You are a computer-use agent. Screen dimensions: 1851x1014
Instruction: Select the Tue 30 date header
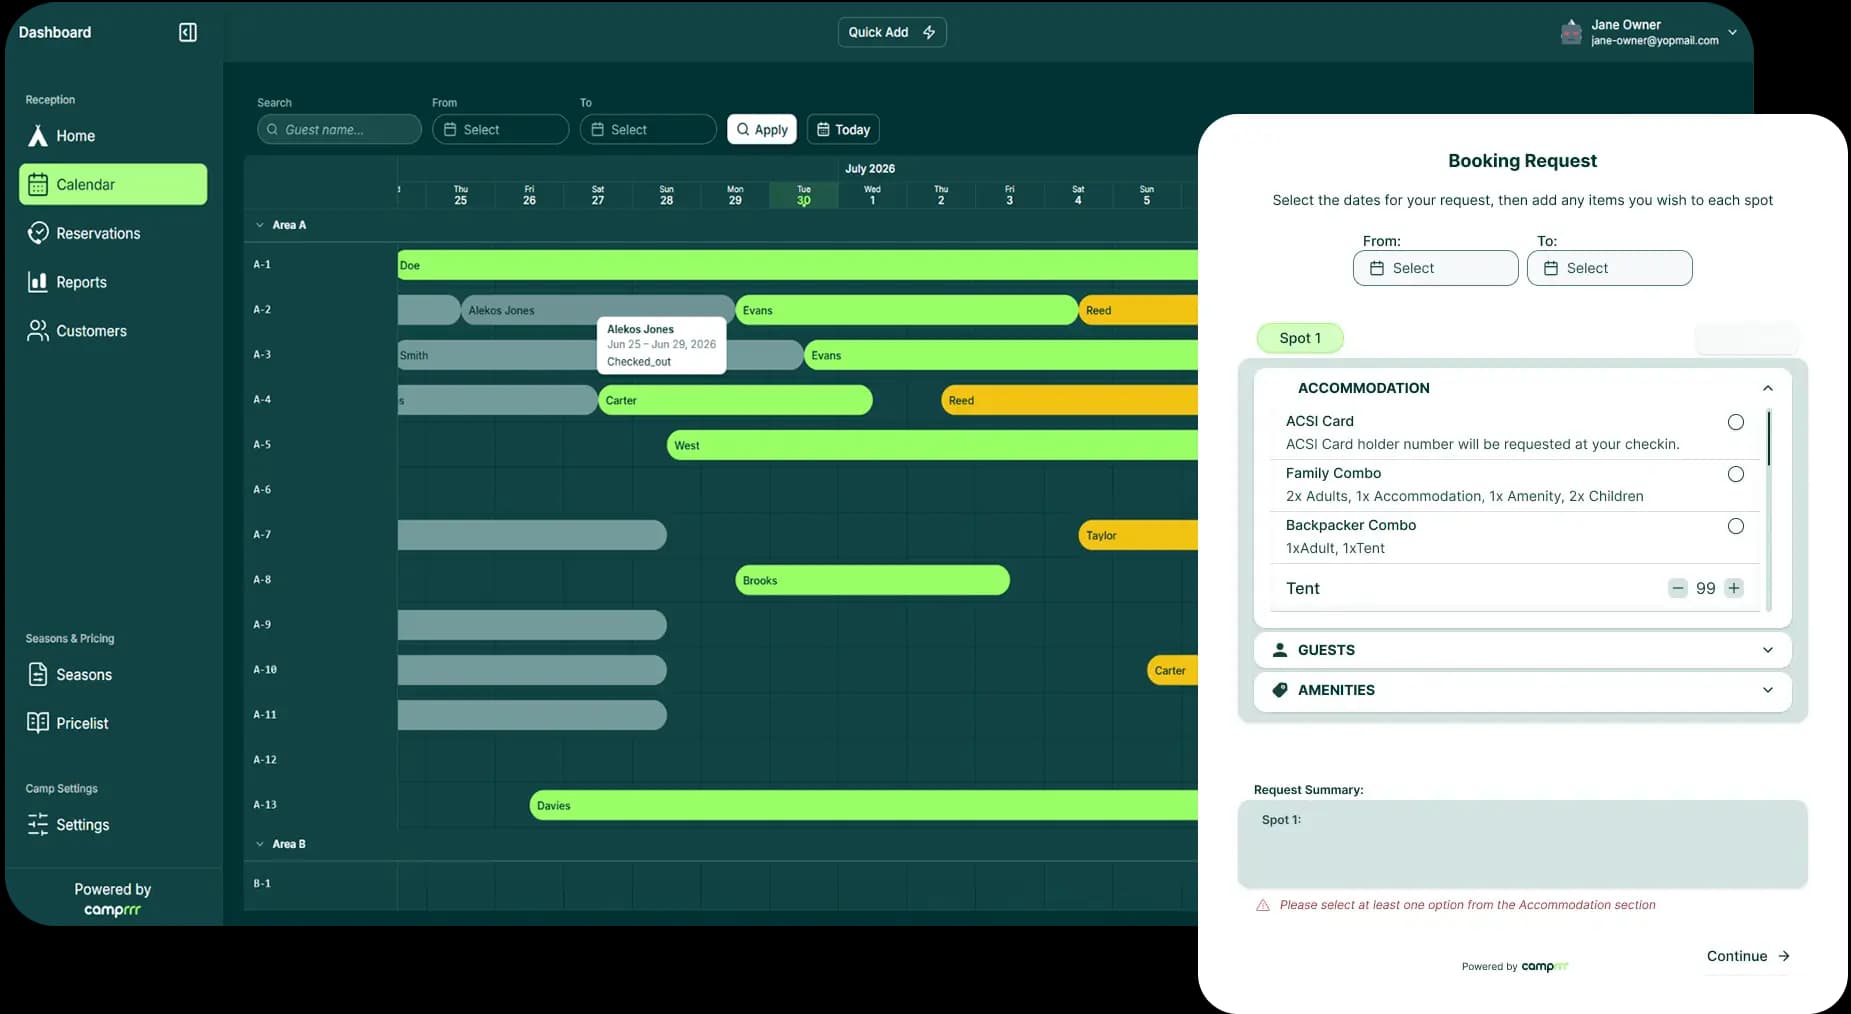(804, 195)
